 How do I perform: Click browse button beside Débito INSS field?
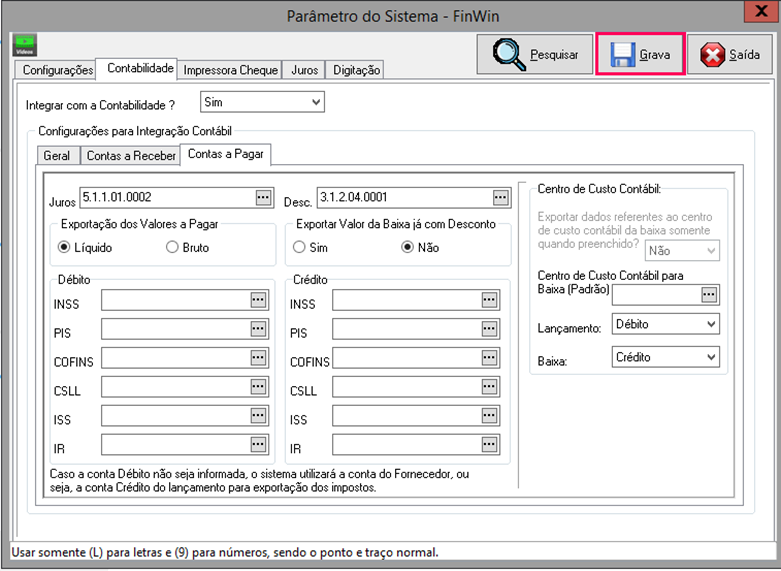(x=258, y=299)
